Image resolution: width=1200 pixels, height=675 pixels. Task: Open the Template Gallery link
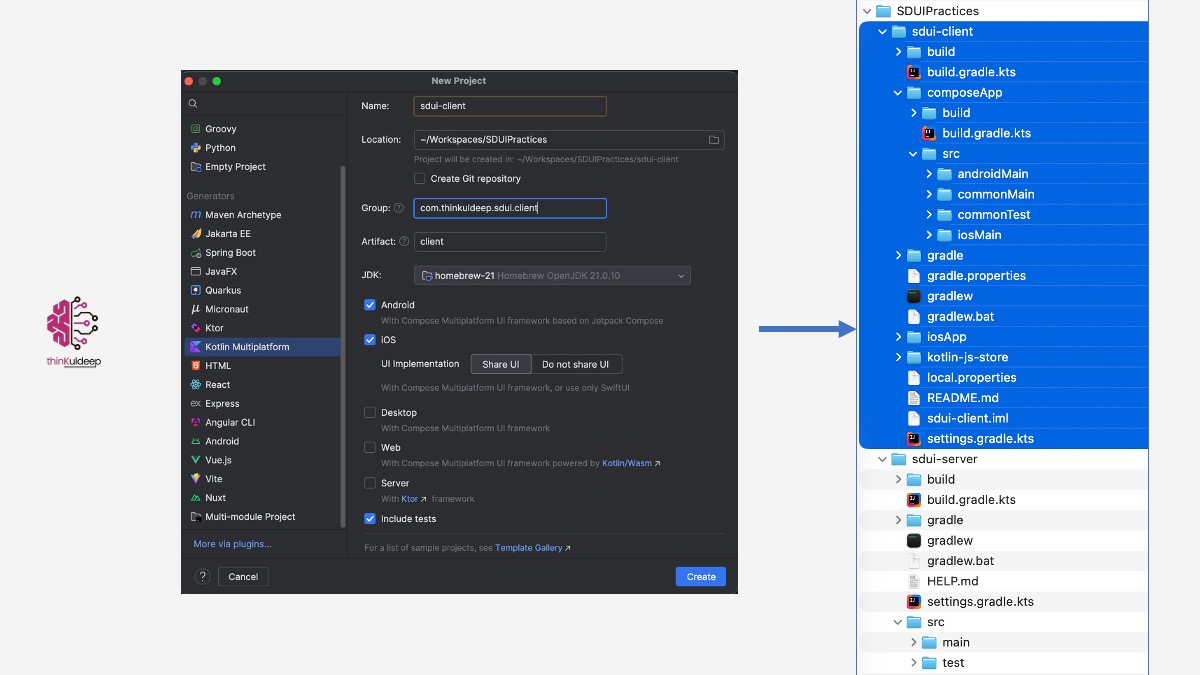529,548
